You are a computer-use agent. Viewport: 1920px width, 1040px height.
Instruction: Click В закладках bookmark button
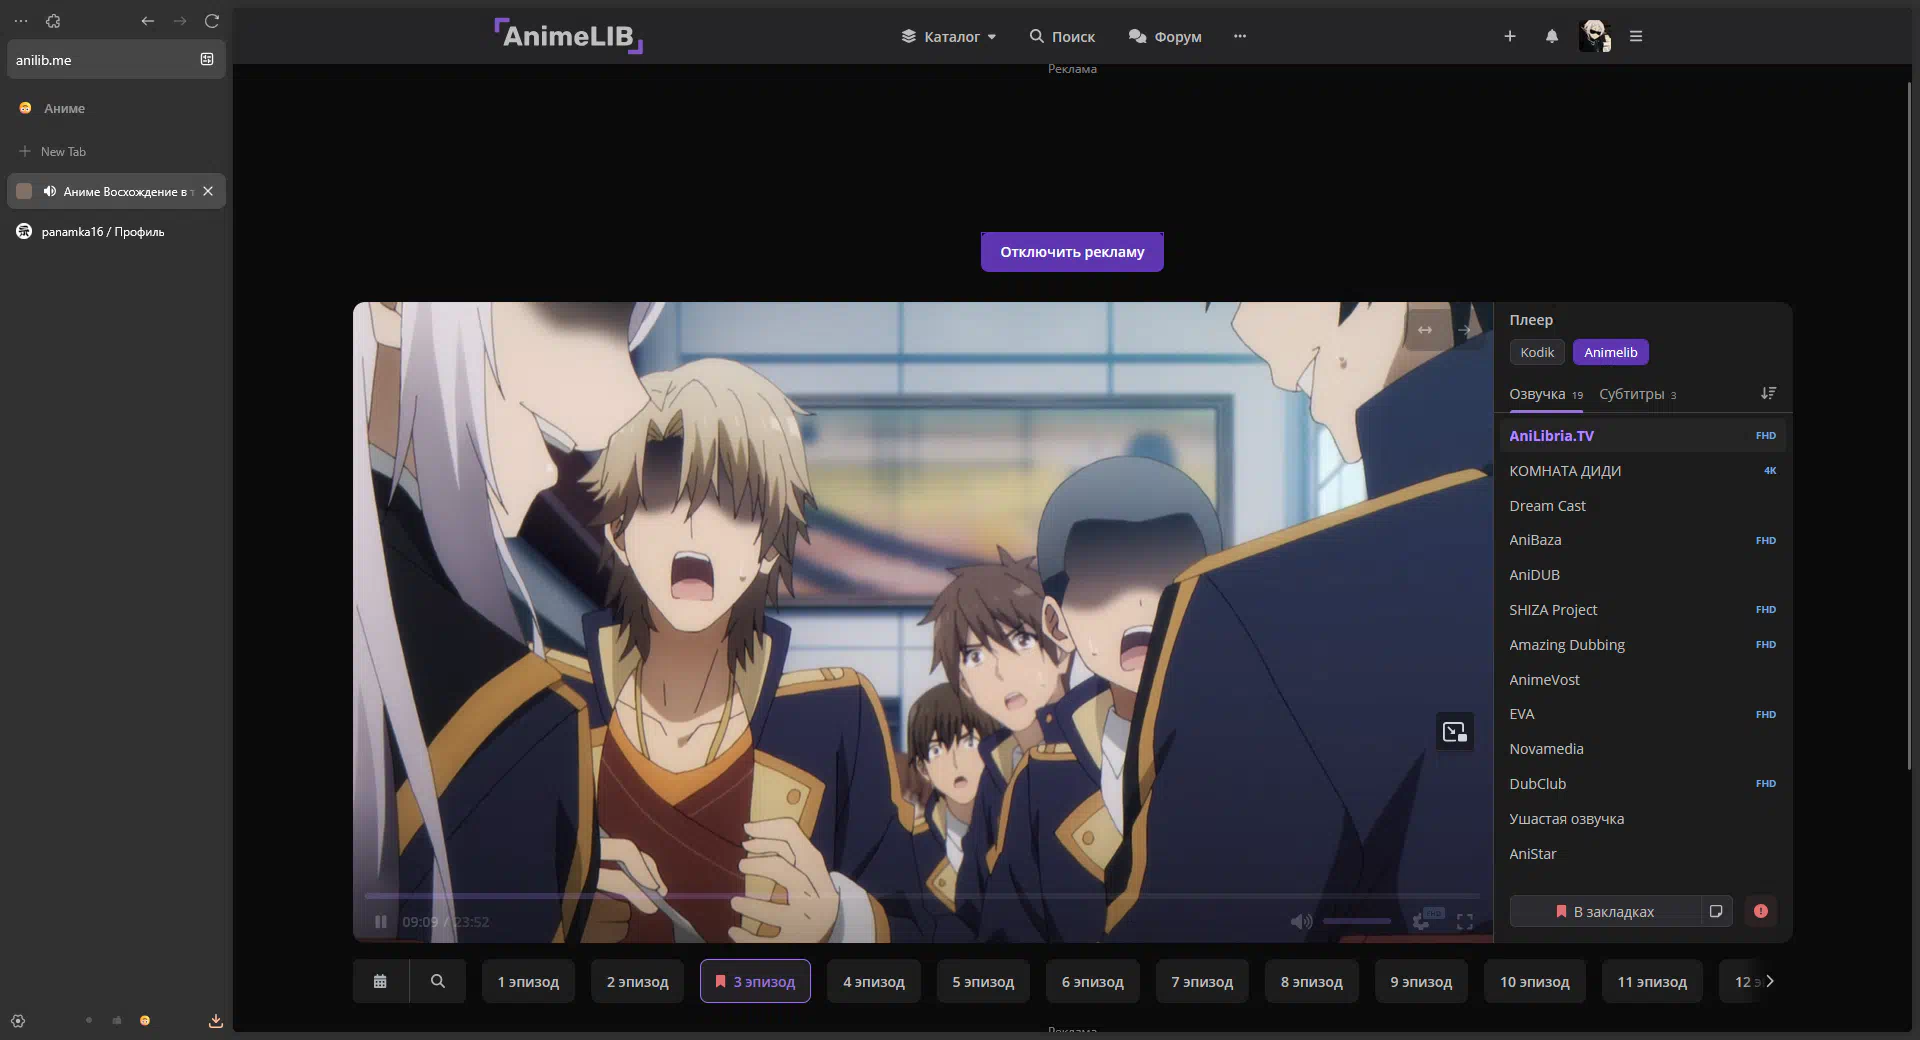[1605, 911]
